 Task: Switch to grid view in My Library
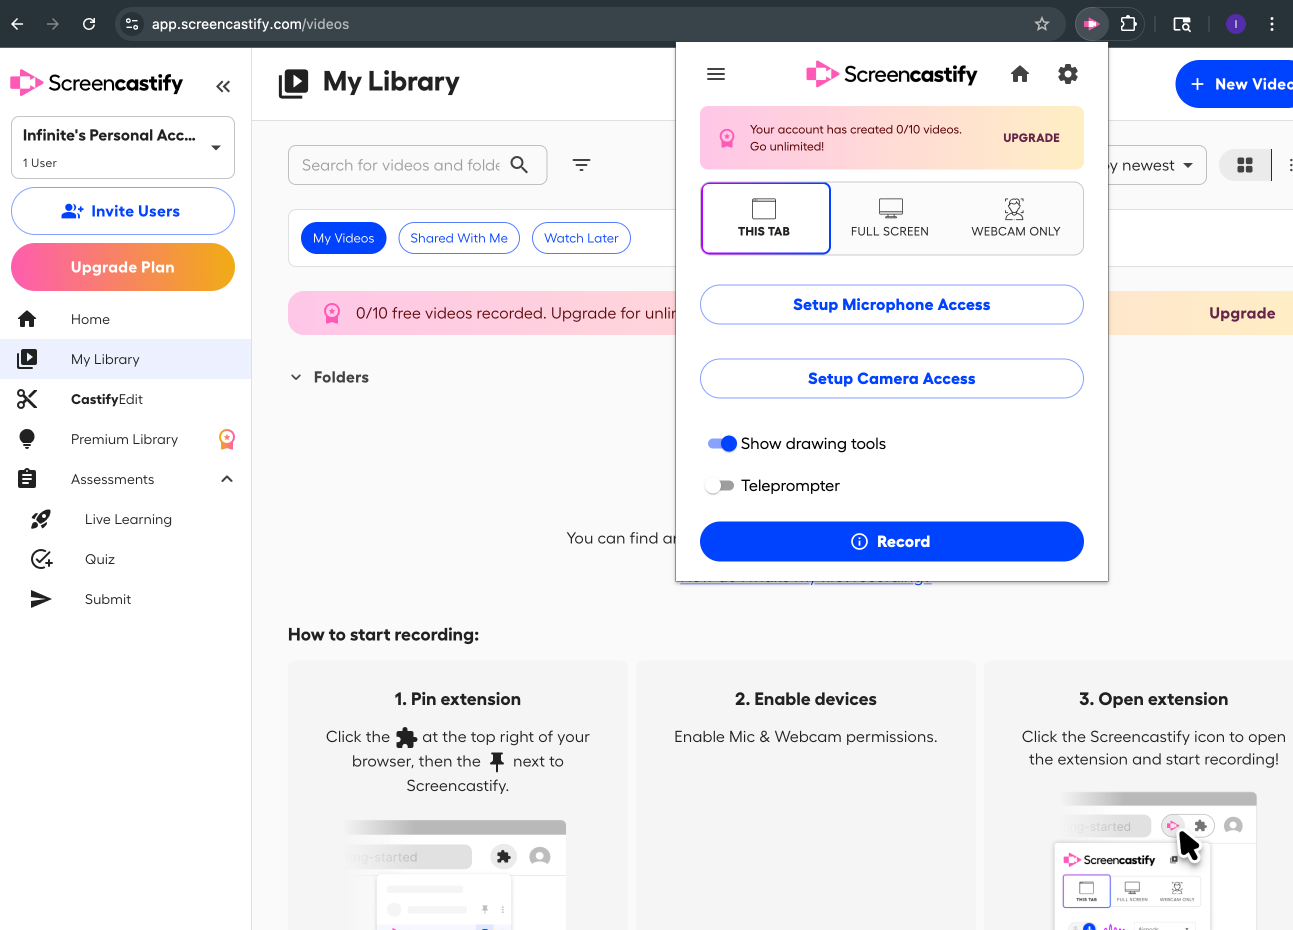point(1244,164)
